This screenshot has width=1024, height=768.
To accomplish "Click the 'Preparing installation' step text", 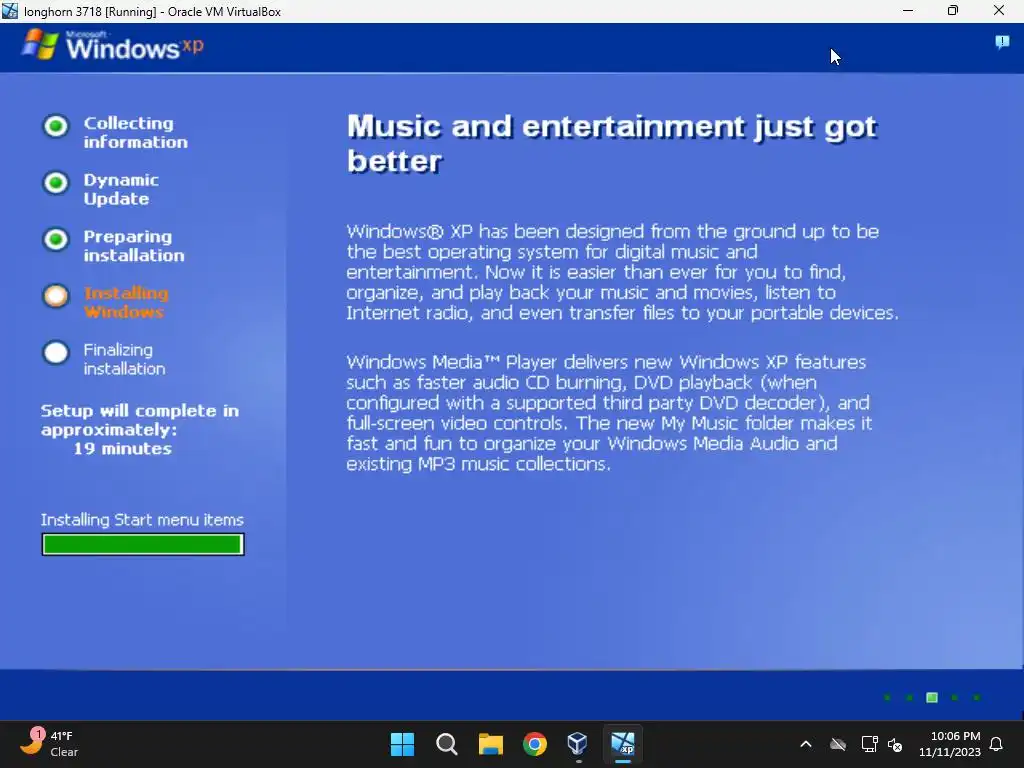I will coord(134,246).
